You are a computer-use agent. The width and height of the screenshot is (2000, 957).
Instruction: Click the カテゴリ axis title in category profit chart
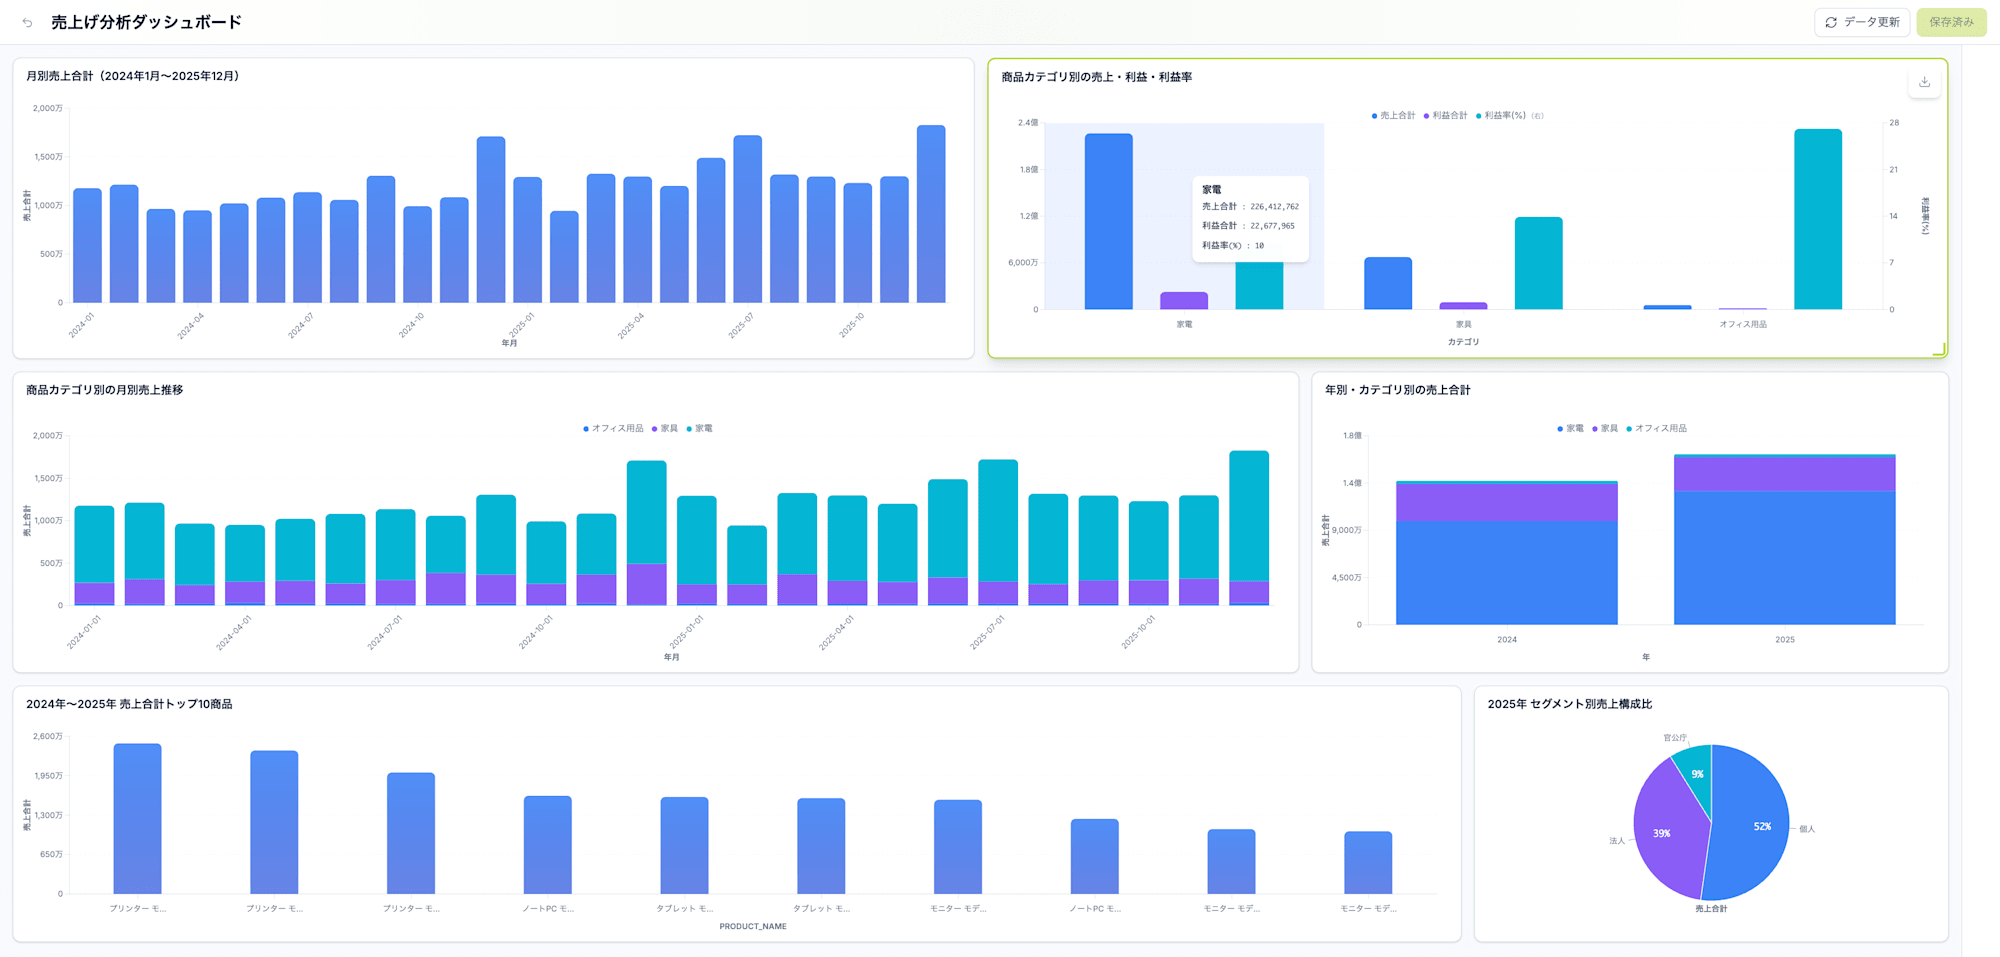[x=1463, y=342]
